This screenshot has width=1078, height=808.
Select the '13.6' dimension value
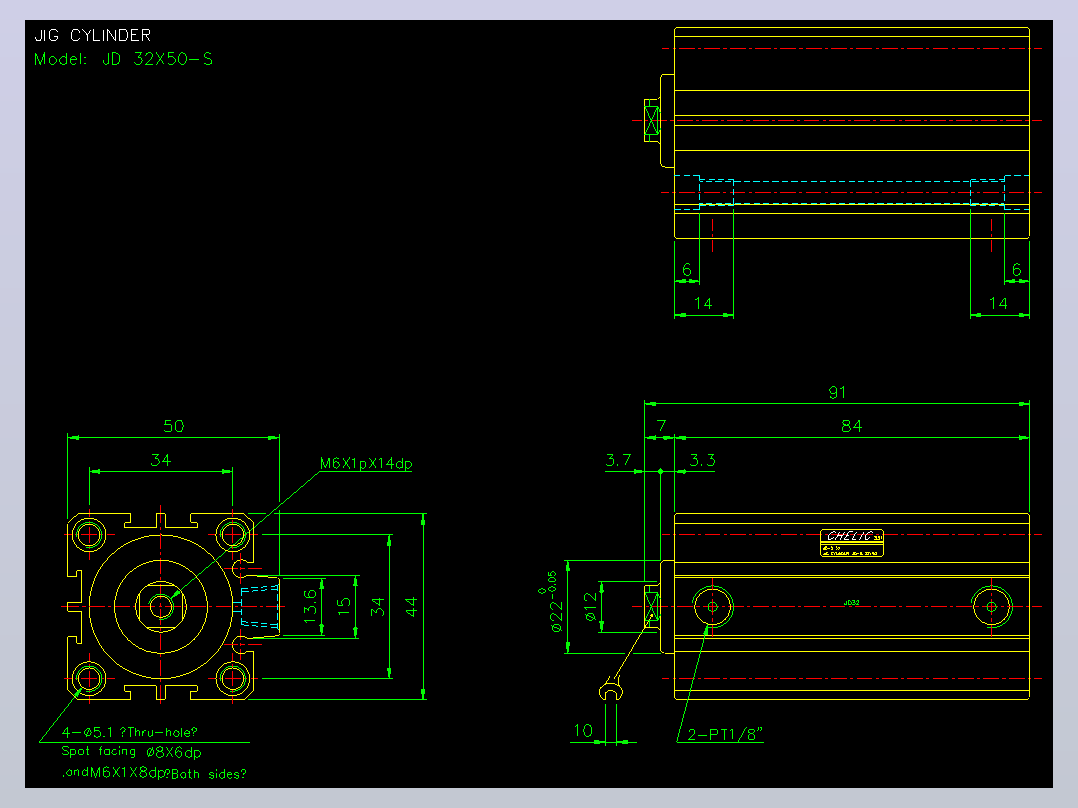click(311, 607)
